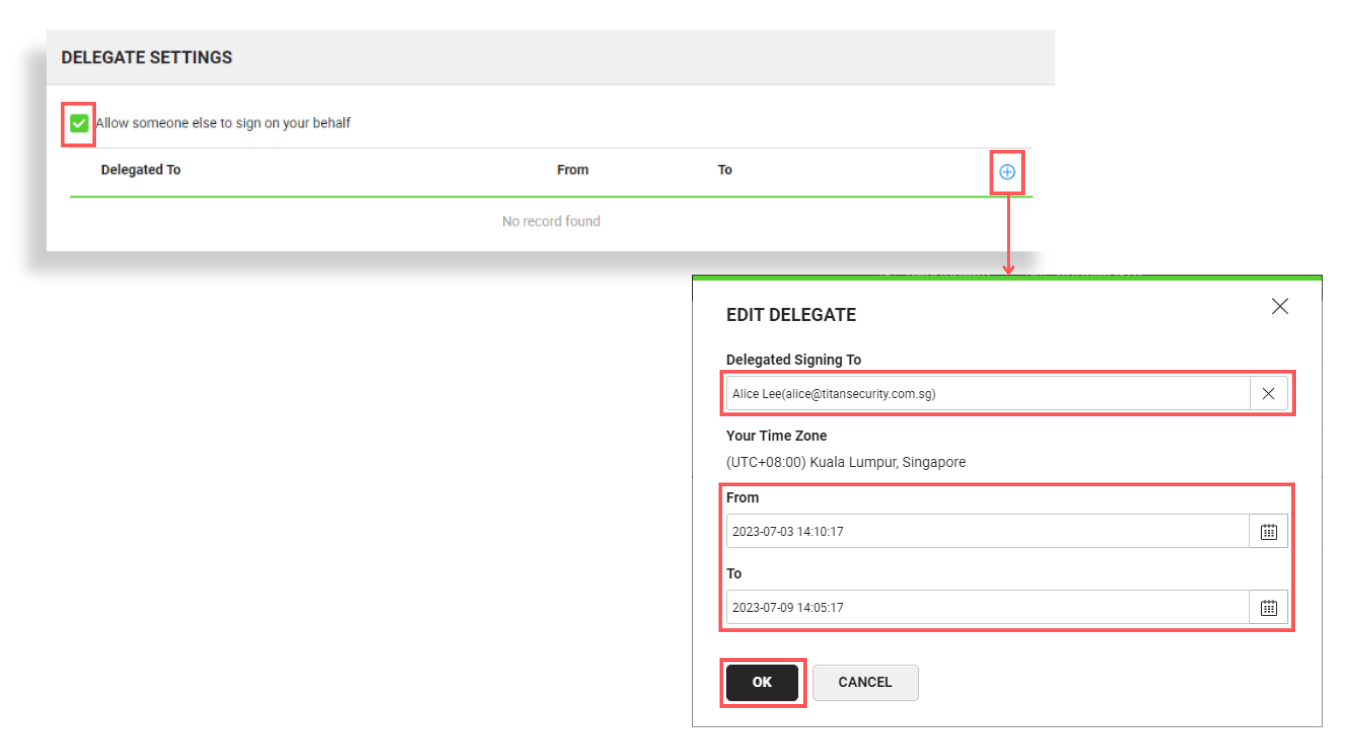
Task: Click the Your Time Zone label
Action: (776, 436)
